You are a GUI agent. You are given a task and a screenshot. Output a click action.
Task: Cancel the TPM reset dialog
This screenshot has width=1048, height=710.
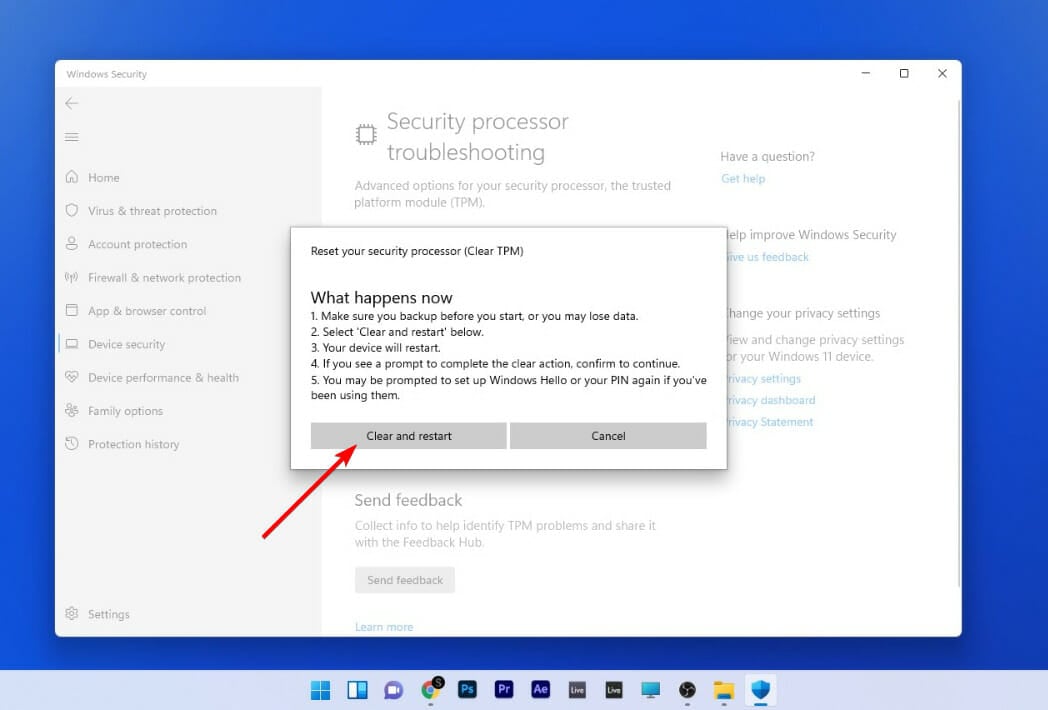(608, 436)
